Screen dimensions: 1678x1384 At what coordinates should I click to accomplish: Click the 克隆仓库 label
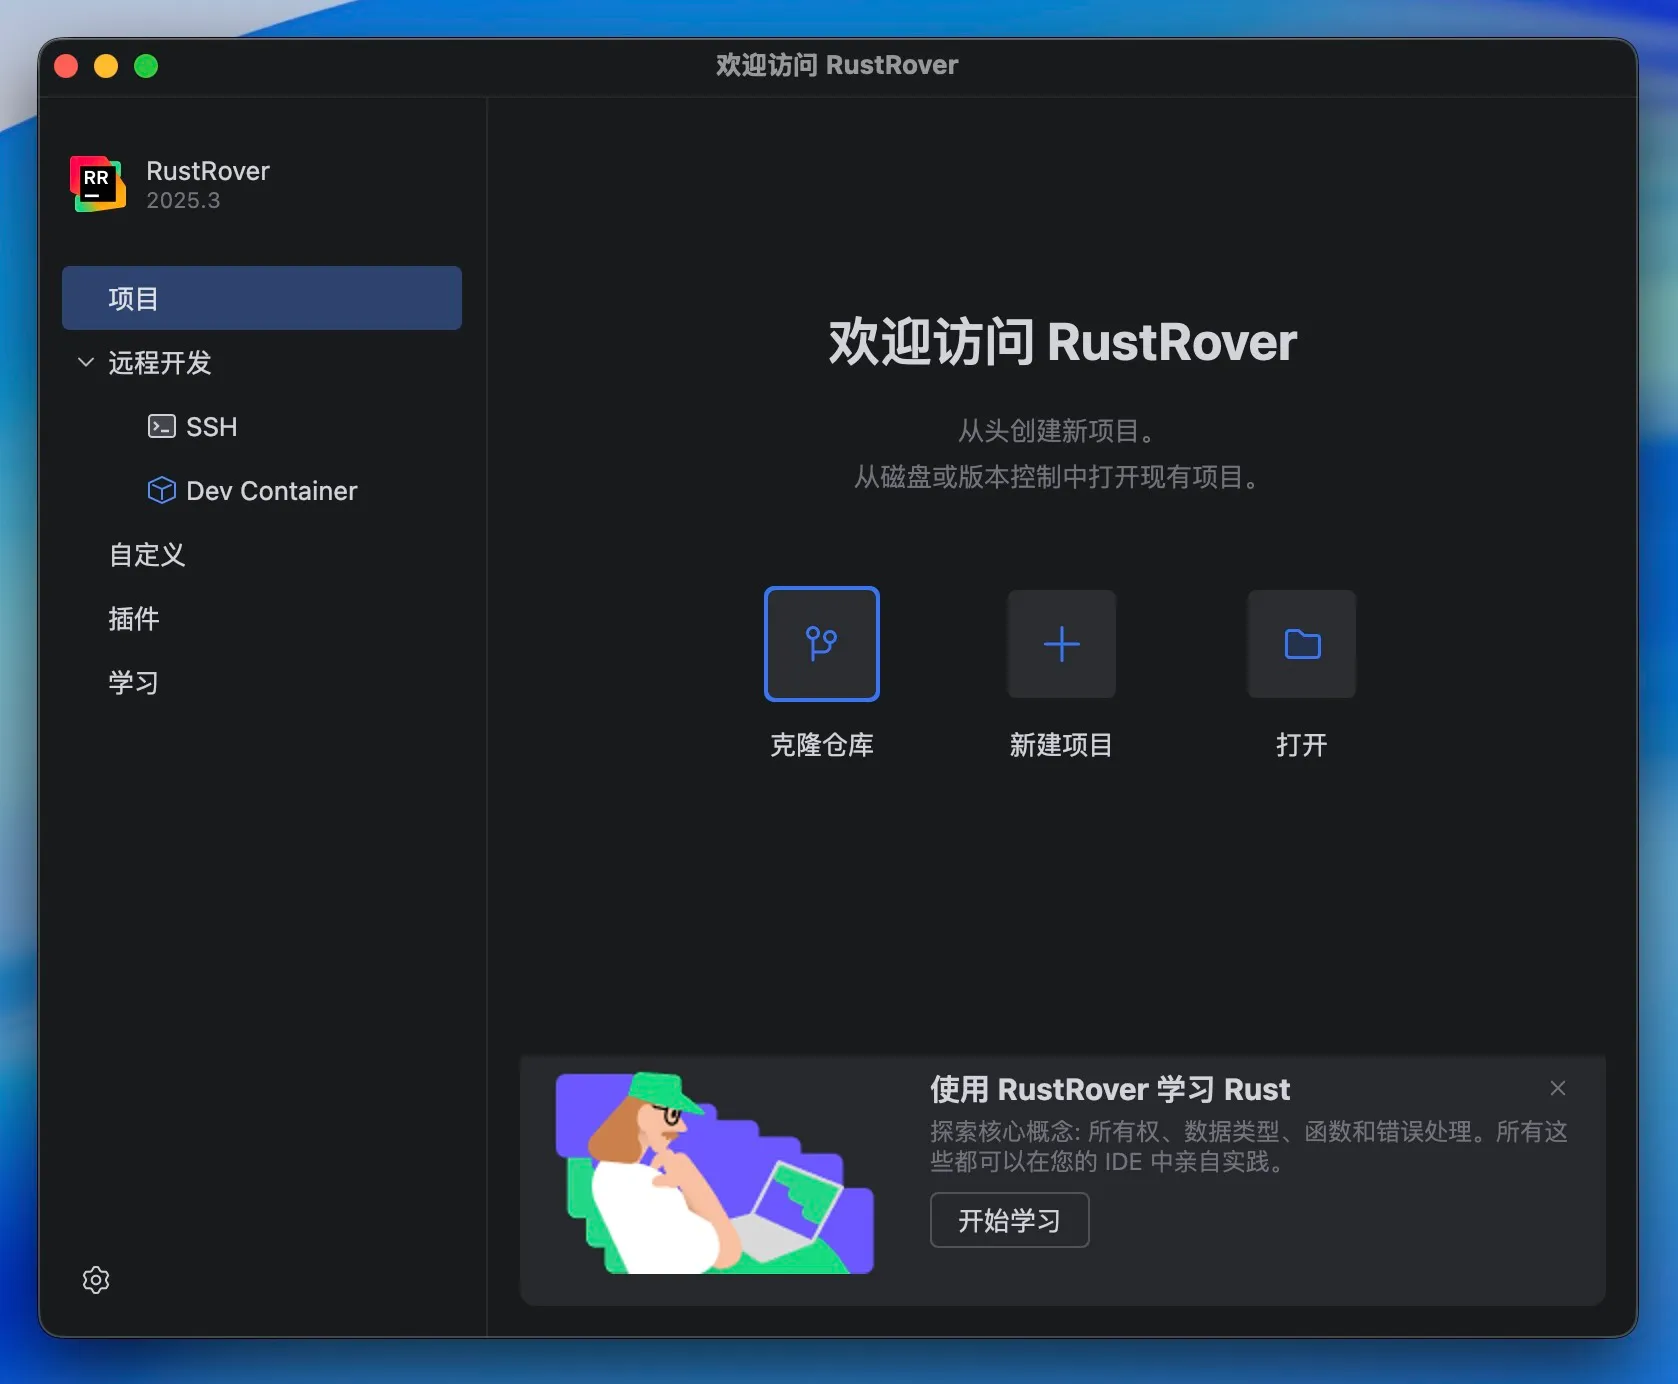click(x=822, y=745)
